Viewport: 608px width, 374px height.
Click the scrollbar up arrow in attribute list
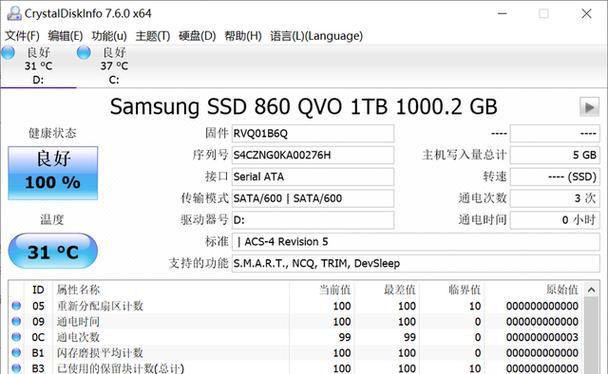coord(591,290)
